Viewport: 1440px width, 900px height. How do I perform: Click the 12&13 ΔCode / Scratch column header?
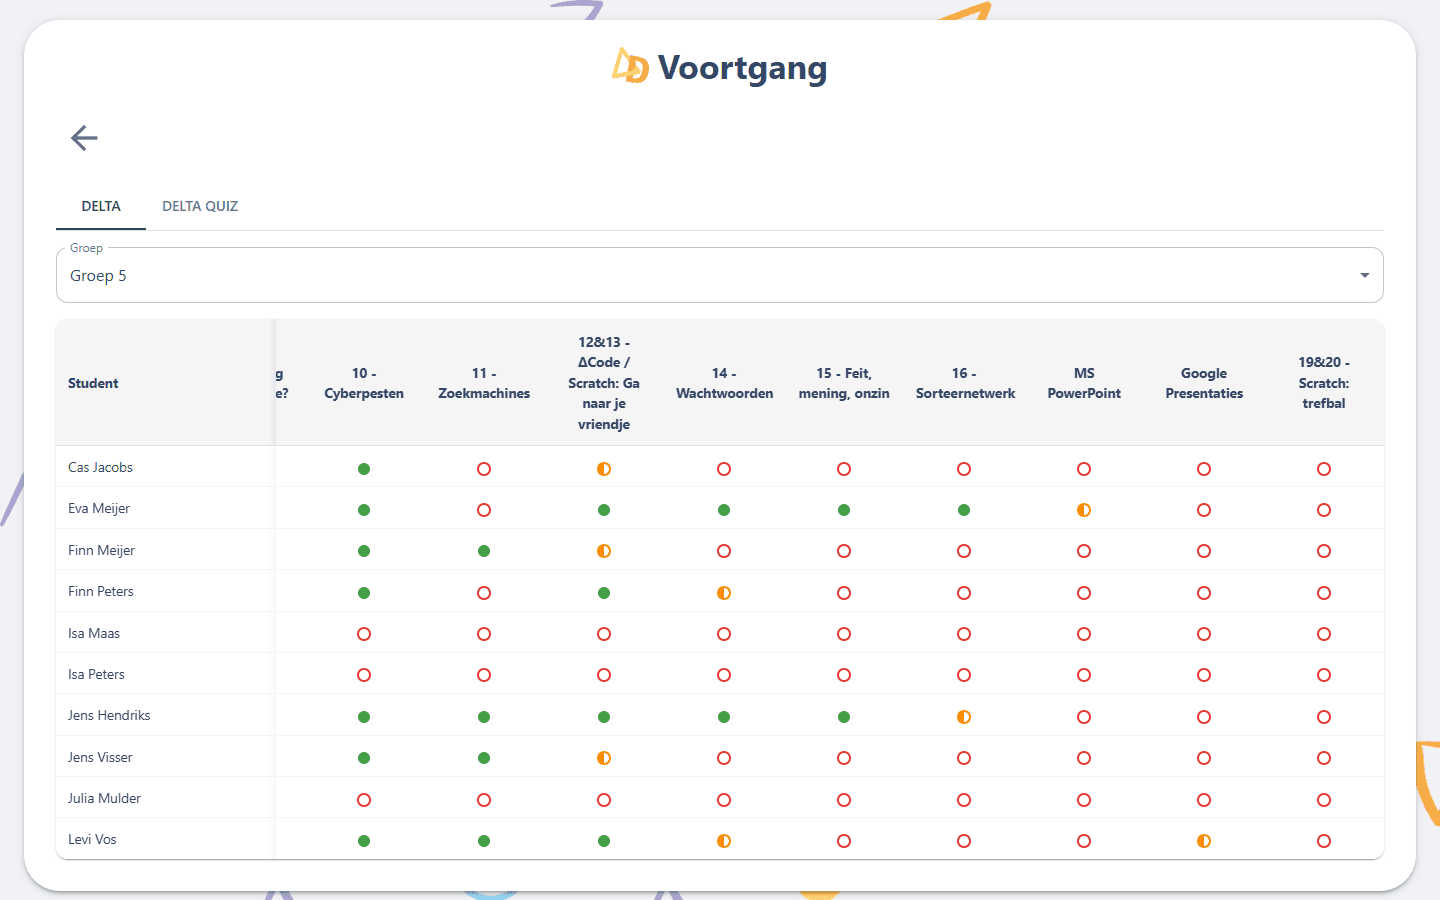click(x=604, y=383)
